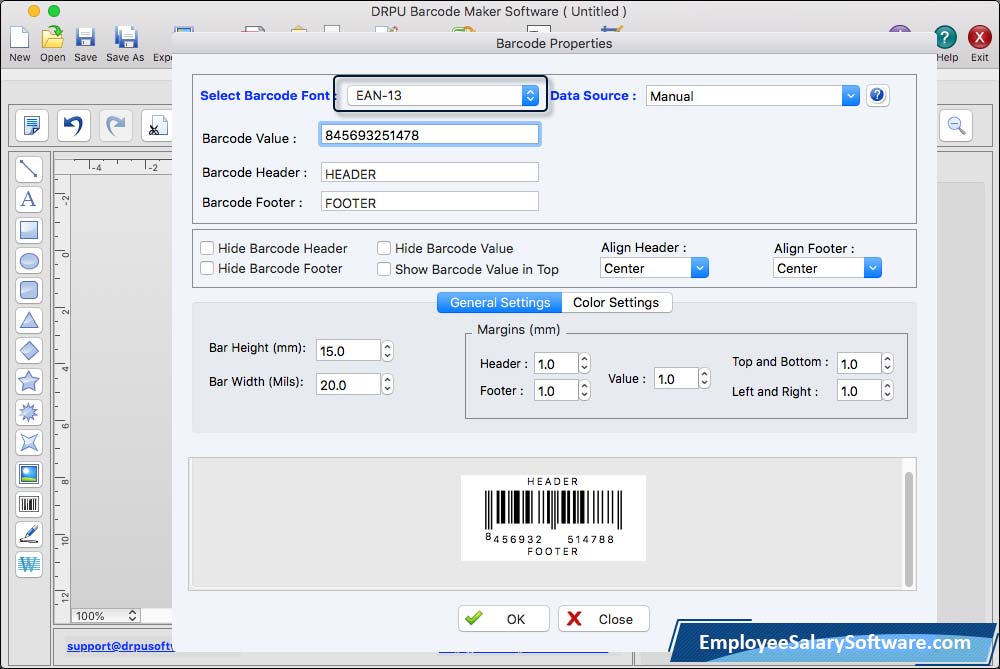This screenshot has height=669, width=1000.
Task: Open the Align Header dropdown
Action: click(x=654, y=268)
